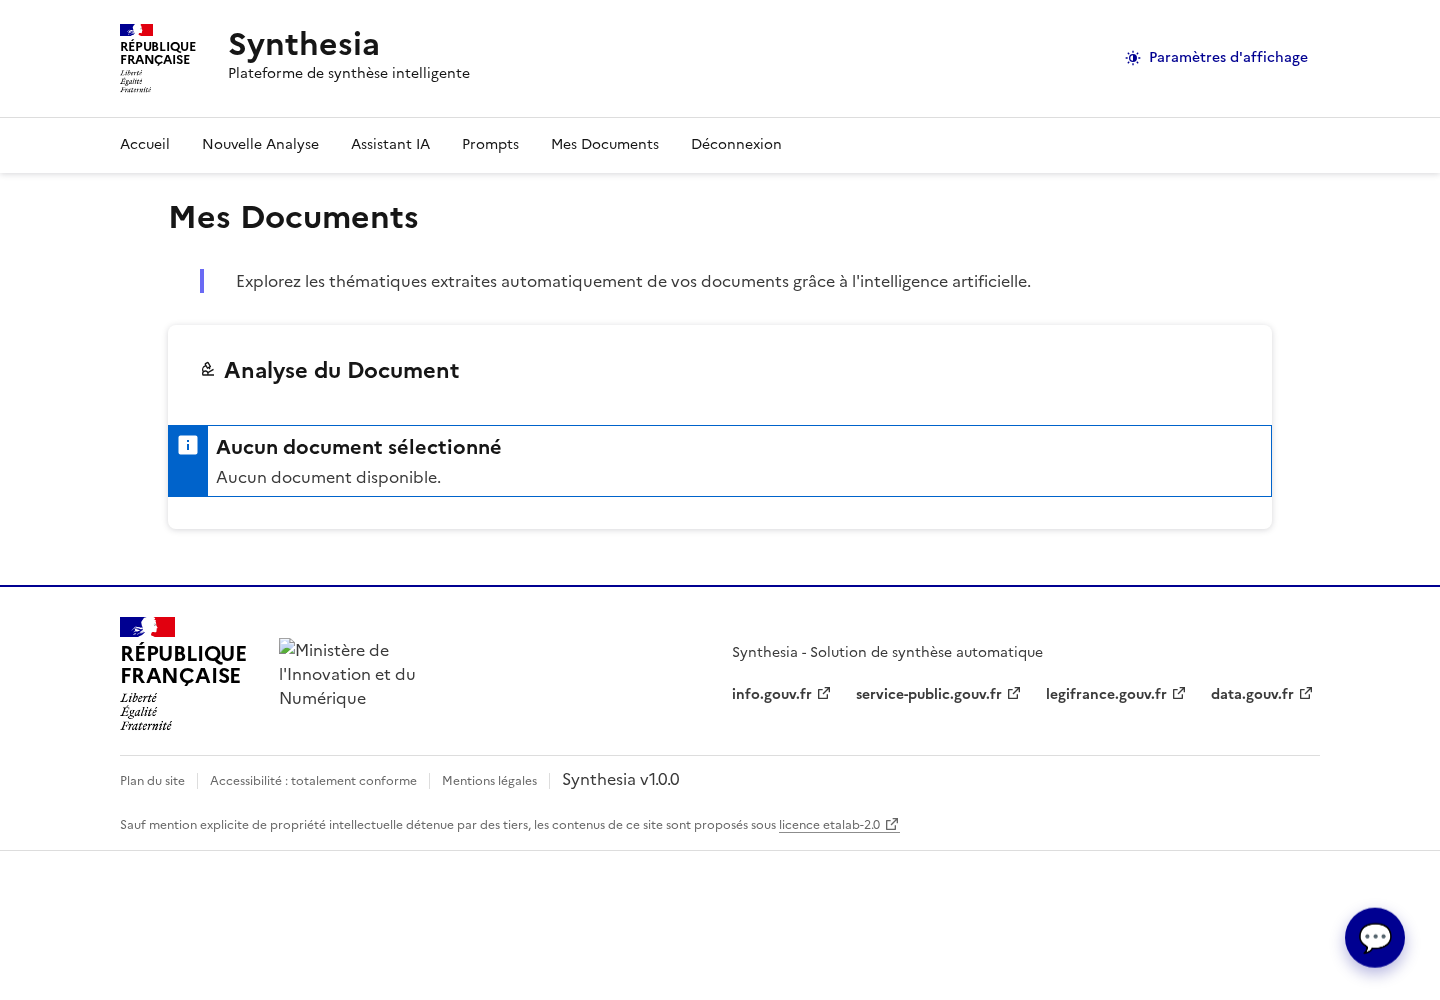Click the 'Explorez les thématiques' intro sentence

pos(633,281)
